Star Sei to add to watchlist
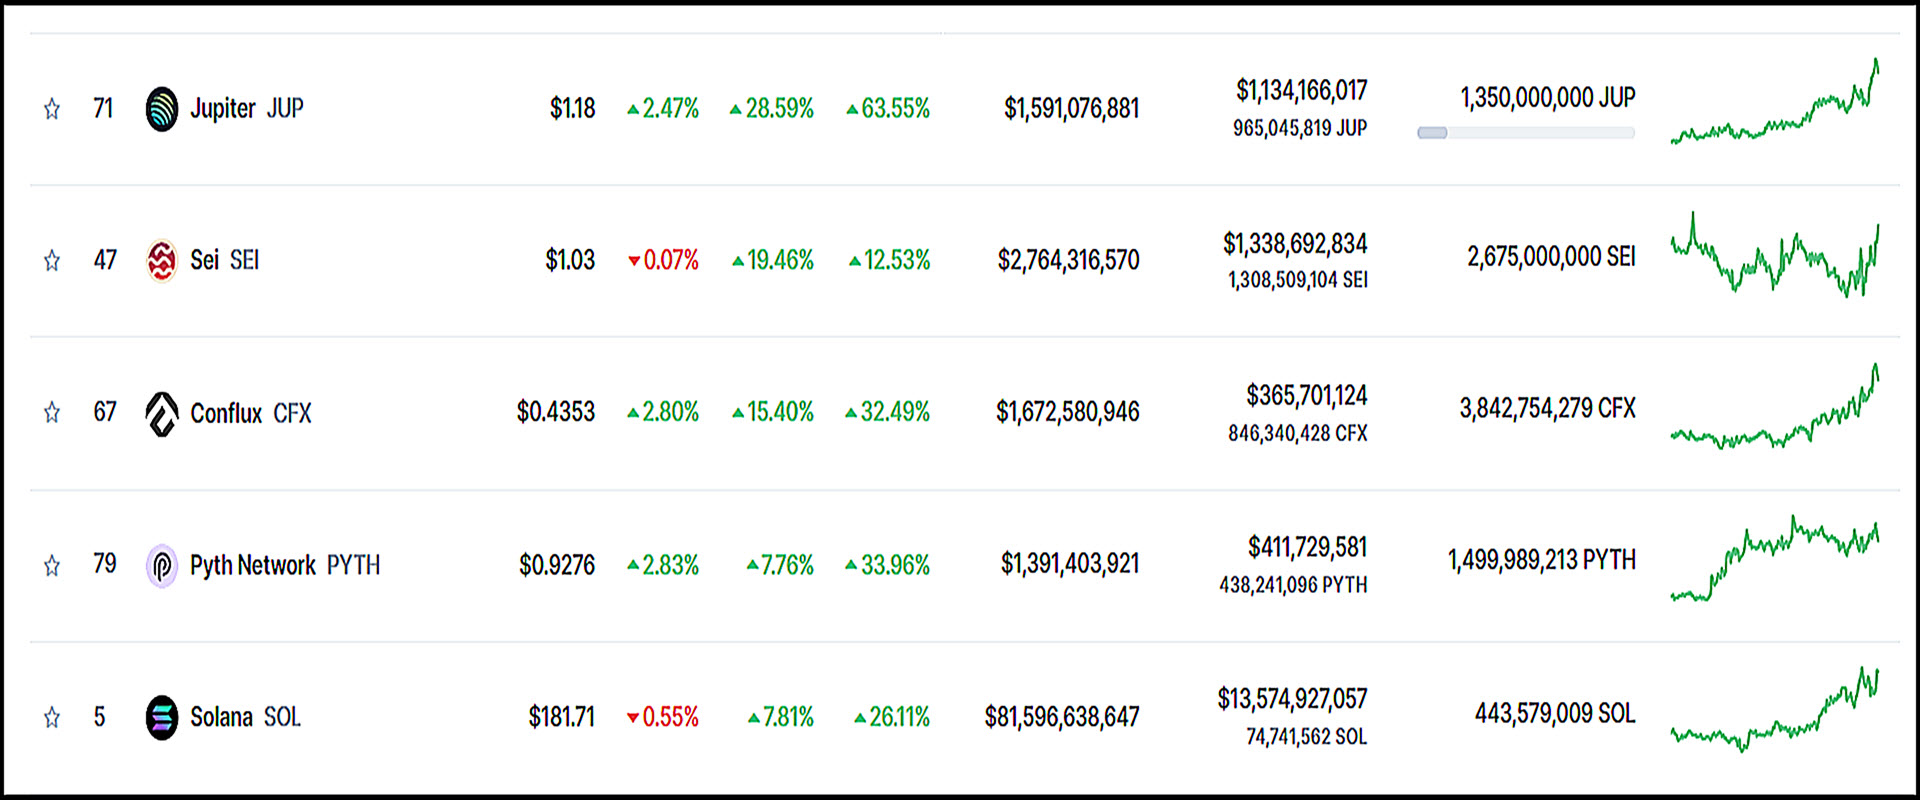This screenshot has height=800, width=1920. coord(52,261)
